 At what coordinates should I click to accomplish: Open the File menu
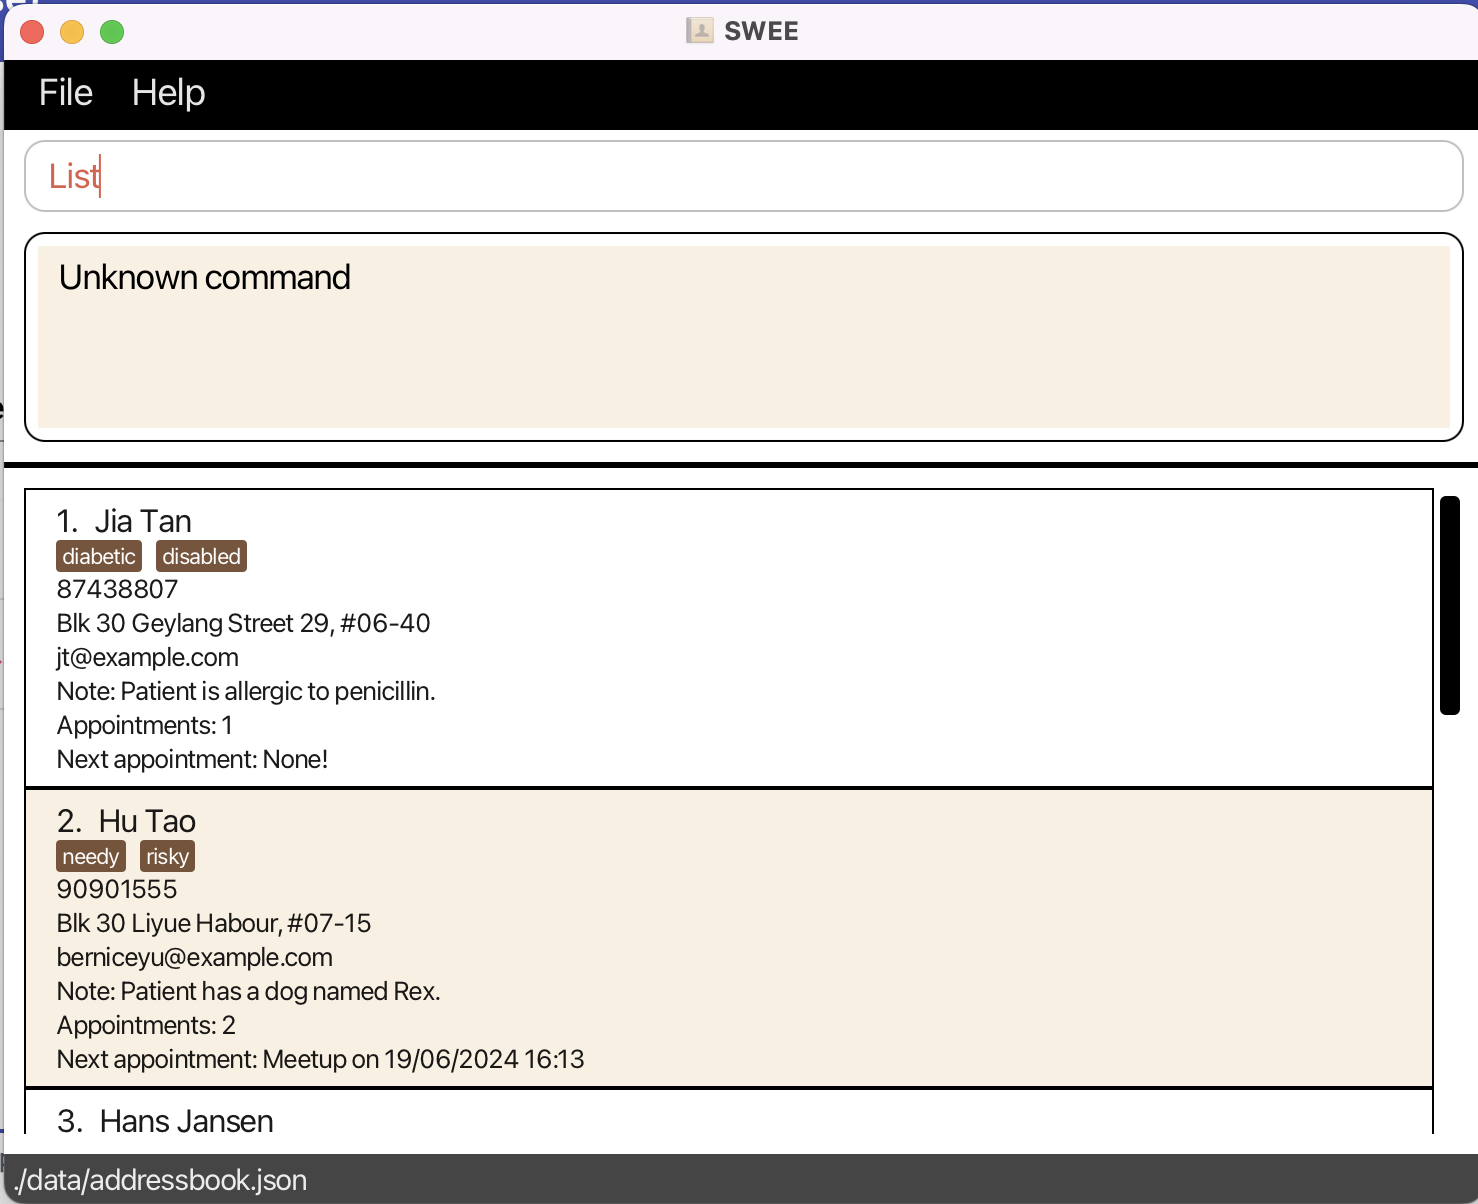pyautogui.click(x=66, y=93)
